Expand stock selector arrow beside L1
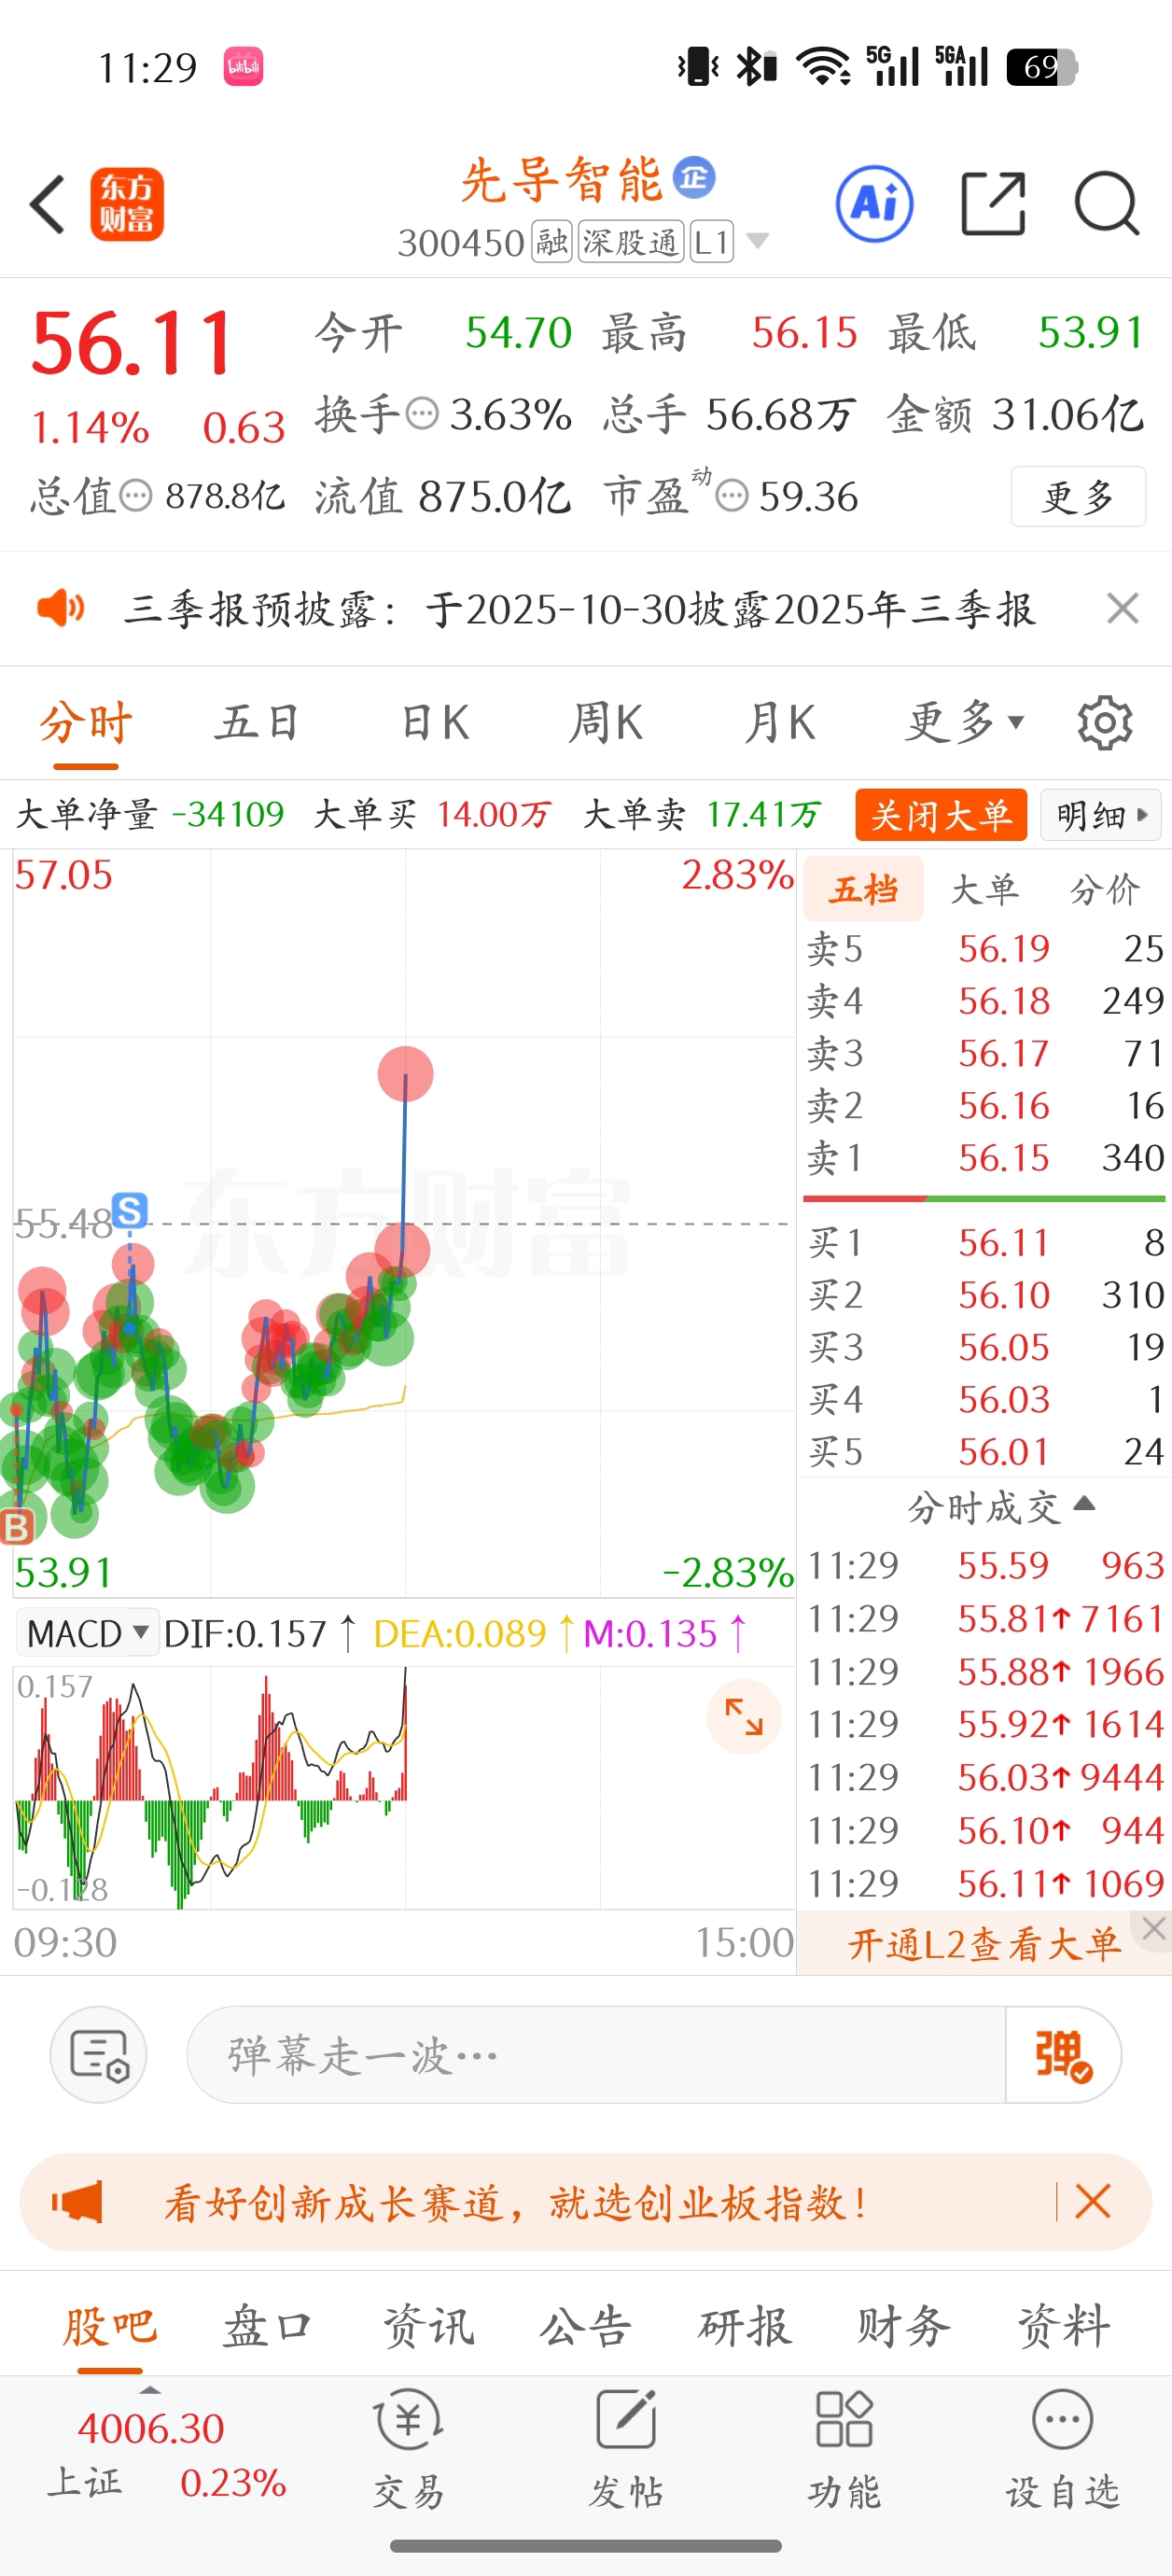The image size is (1172, 2576). click(x=758, y=241)
